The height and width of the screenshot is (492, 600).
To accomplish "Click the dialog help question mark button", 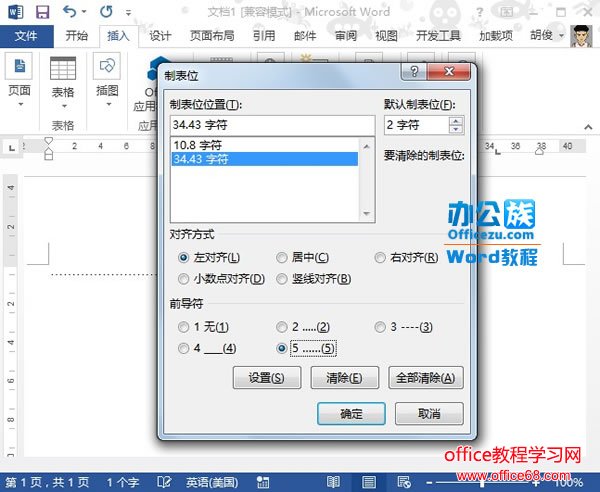I will pyautogui.click(x=414, y=72).
